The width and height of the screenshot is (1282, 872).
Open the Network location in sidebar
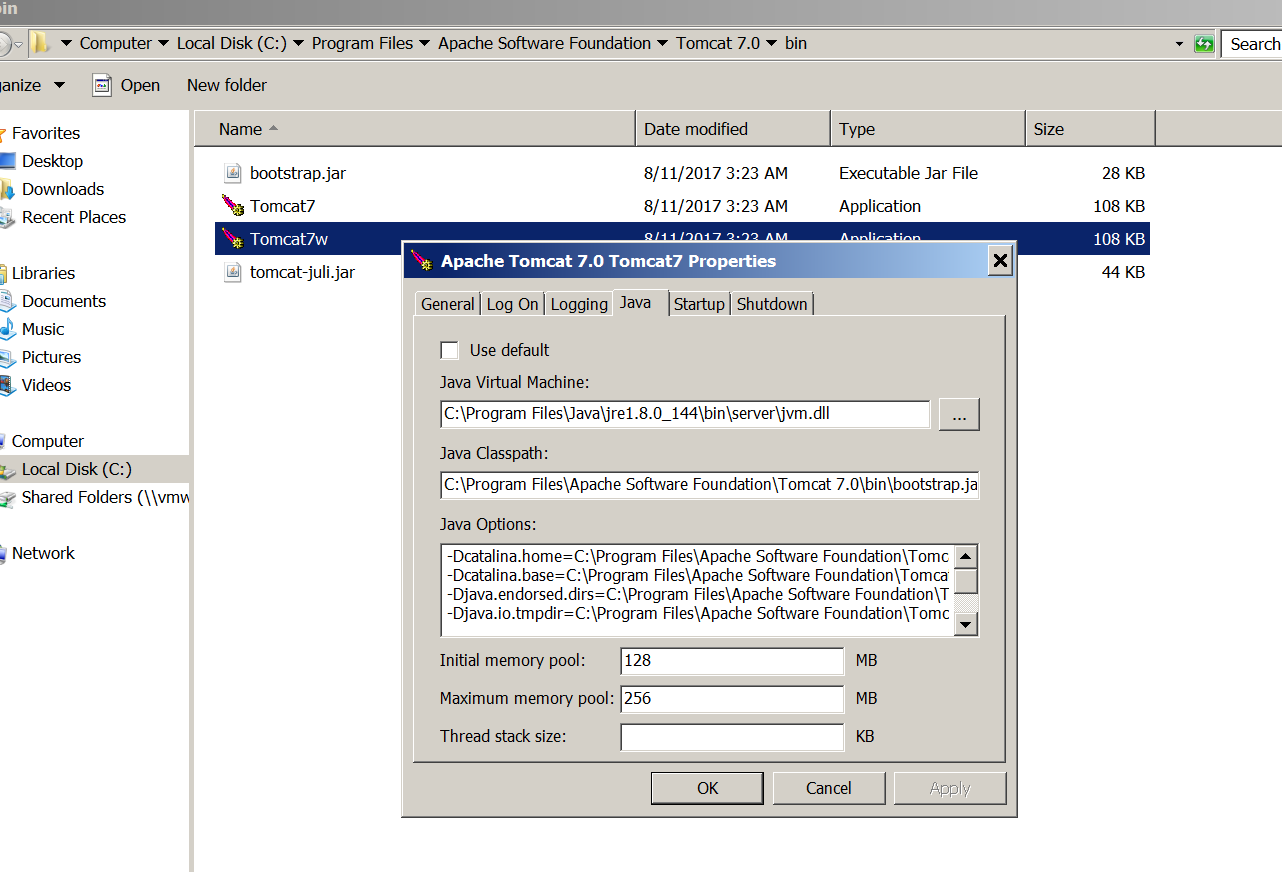[x=43, y=553]
